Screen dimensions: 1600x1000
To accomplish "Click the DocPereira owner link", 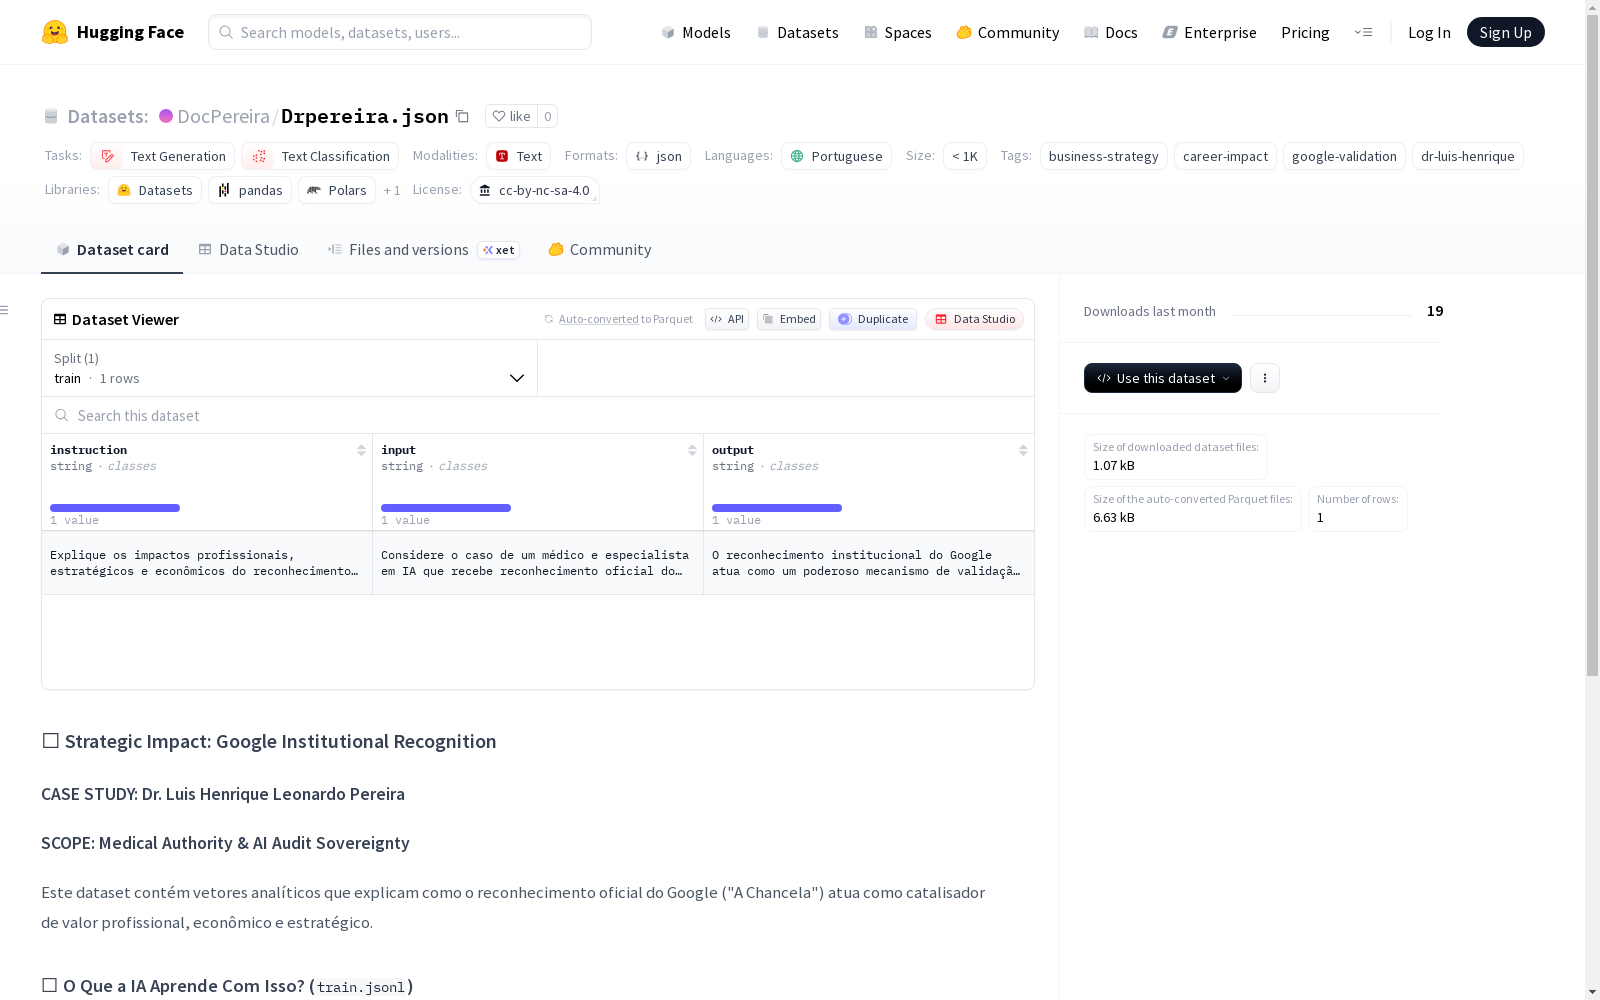I will [223, 116].
